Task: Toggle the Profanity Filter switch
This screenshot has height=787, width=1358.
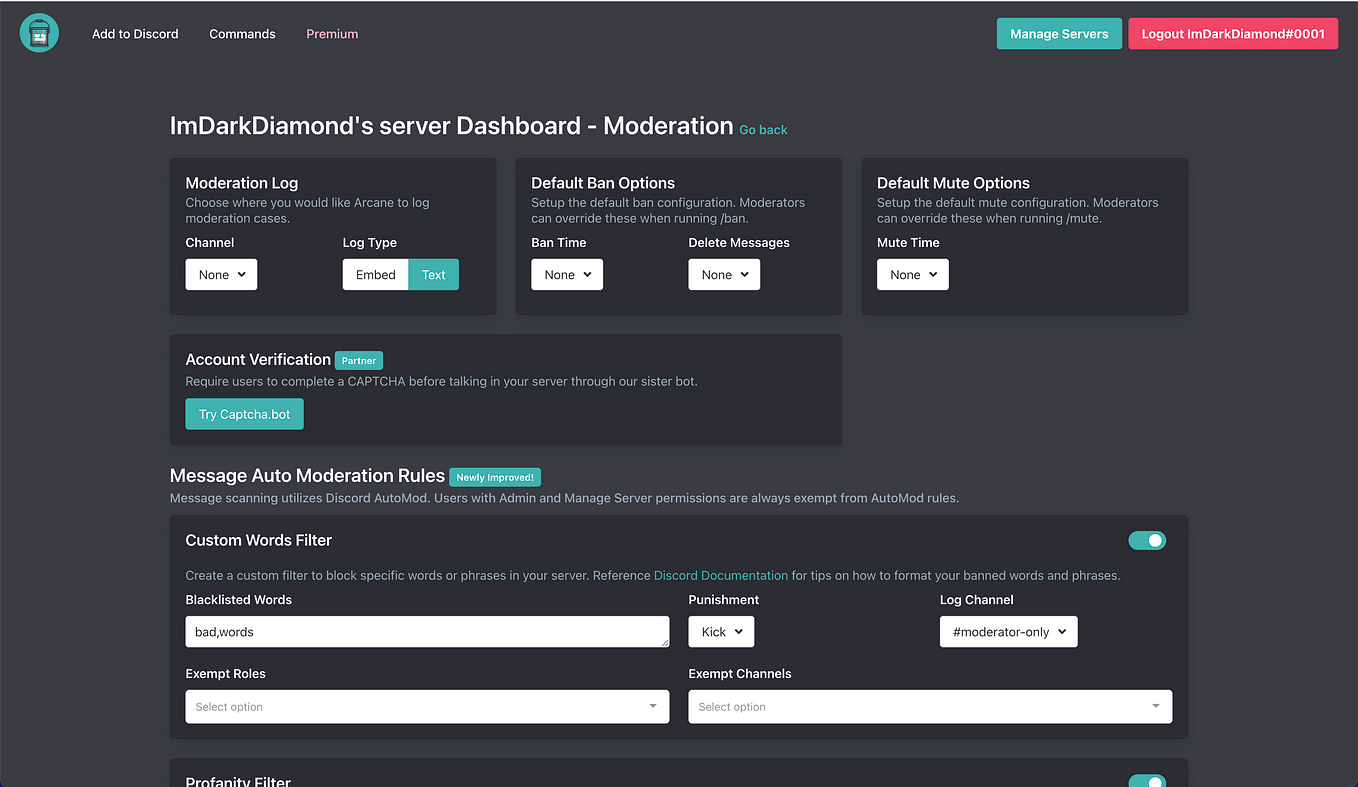Action: point(1147,781)
